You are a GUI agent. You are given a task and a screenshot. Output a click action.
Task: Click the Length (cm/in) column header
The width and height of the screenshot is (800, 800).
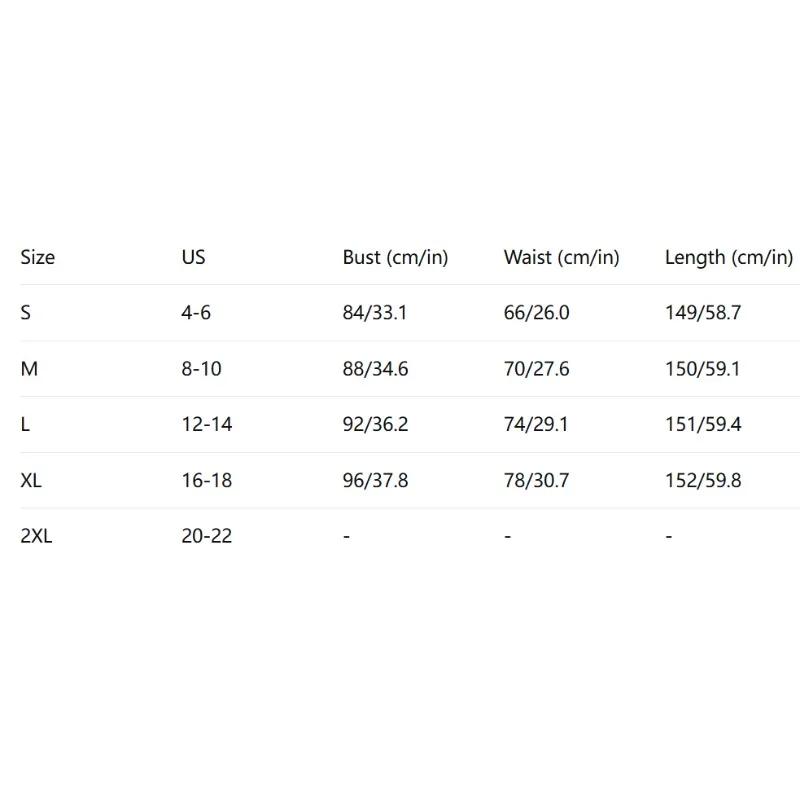tap(728, 258)
